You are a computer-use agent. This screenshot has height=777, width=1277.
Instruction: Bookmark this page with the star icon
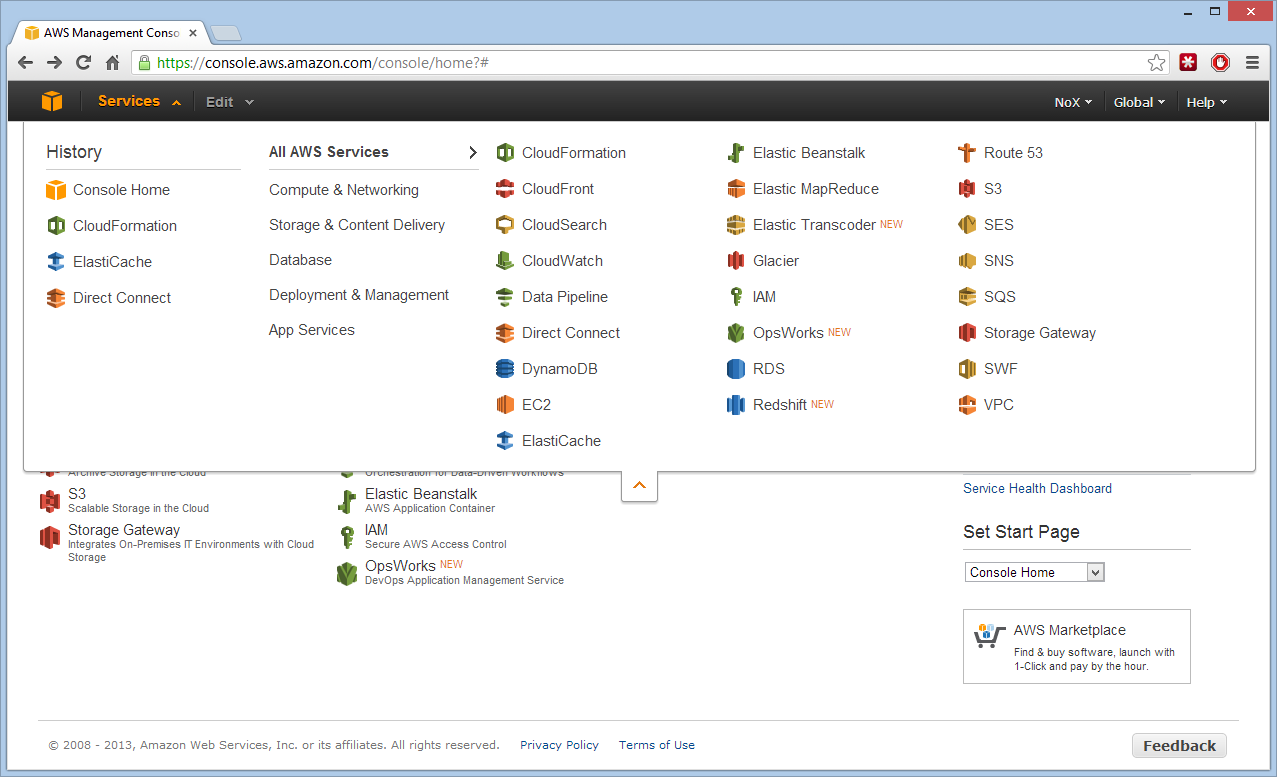click(1157, 63)
